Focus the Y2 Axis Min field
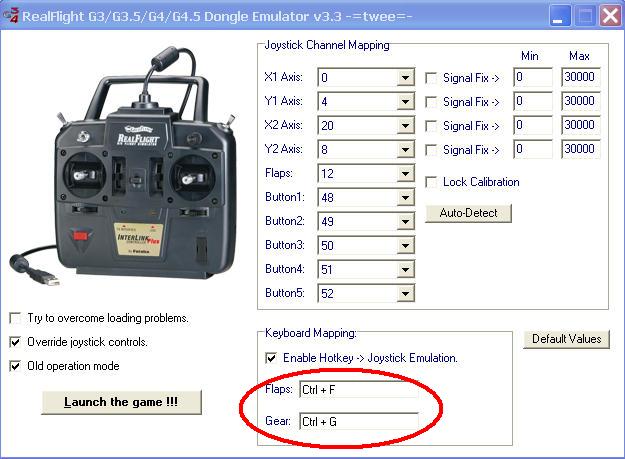625x459 pixels. point(533,149)
